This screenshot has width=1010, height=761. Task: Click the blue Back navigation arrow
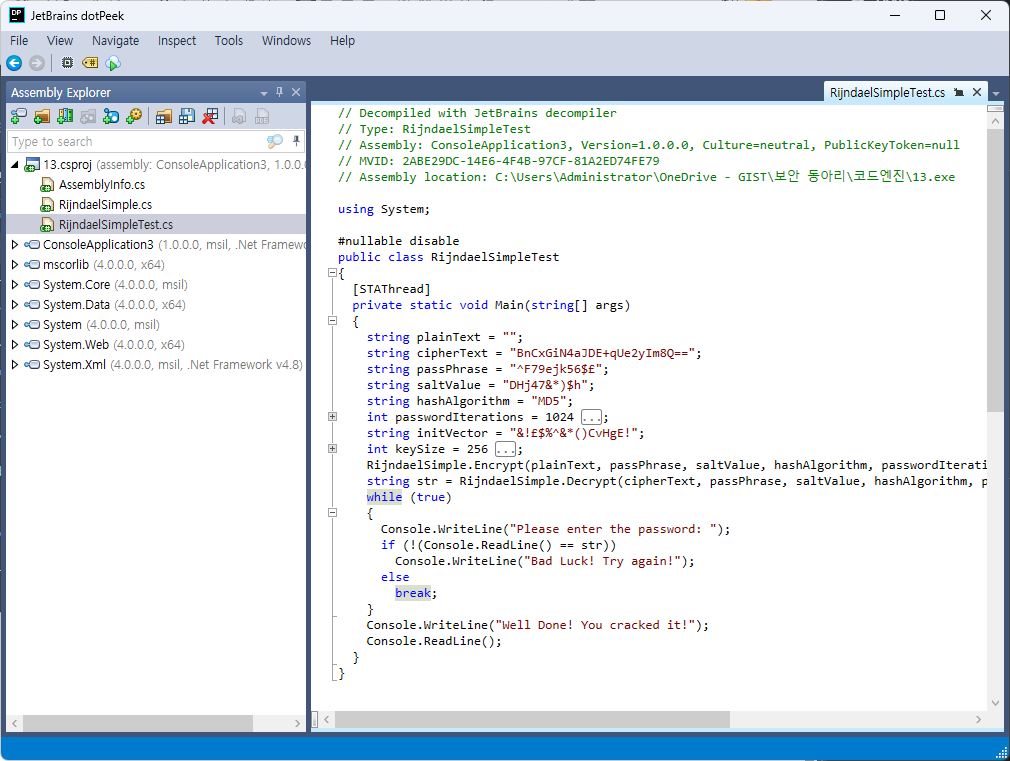pyautogui.click(x=14, y=63)
